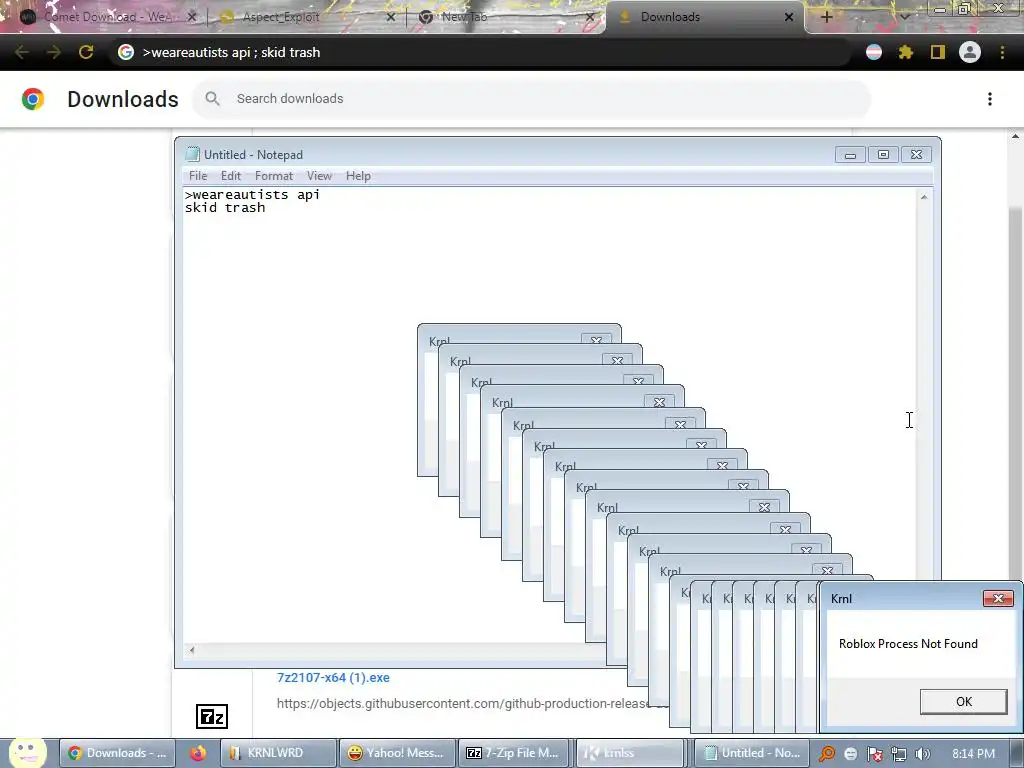Close the Aspect_Exploit tab

coord(391,17)
